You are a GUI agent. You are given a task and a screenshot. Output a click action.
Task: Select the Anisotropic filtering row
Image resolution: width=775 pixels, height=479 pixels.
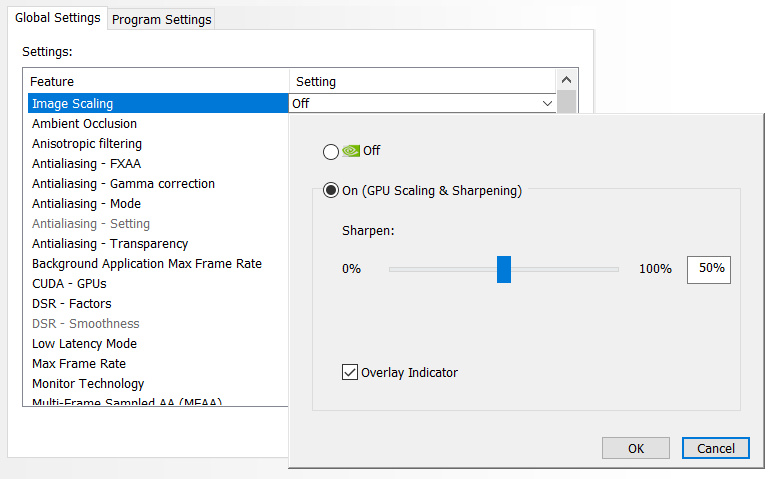pos(87,144)
